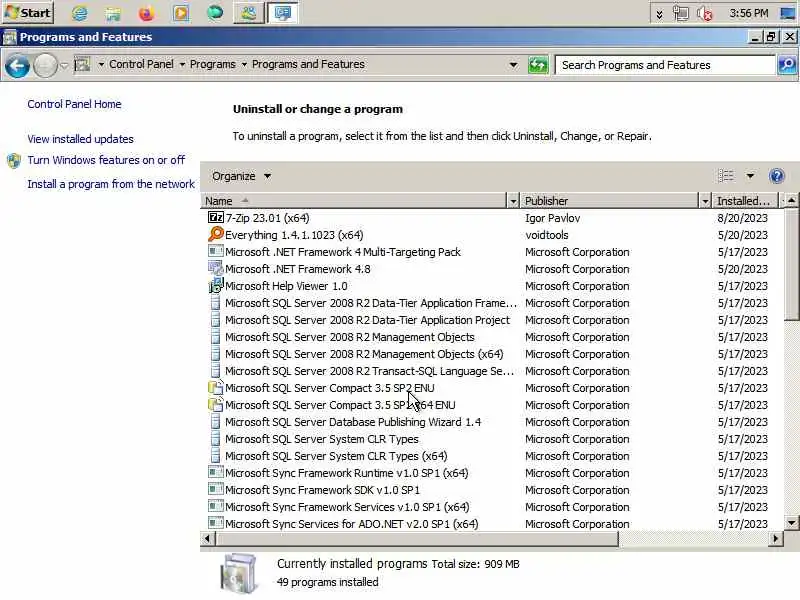Click the 7-Zip program icon
The width and height of the screenshot is (800, 600).
216,218
